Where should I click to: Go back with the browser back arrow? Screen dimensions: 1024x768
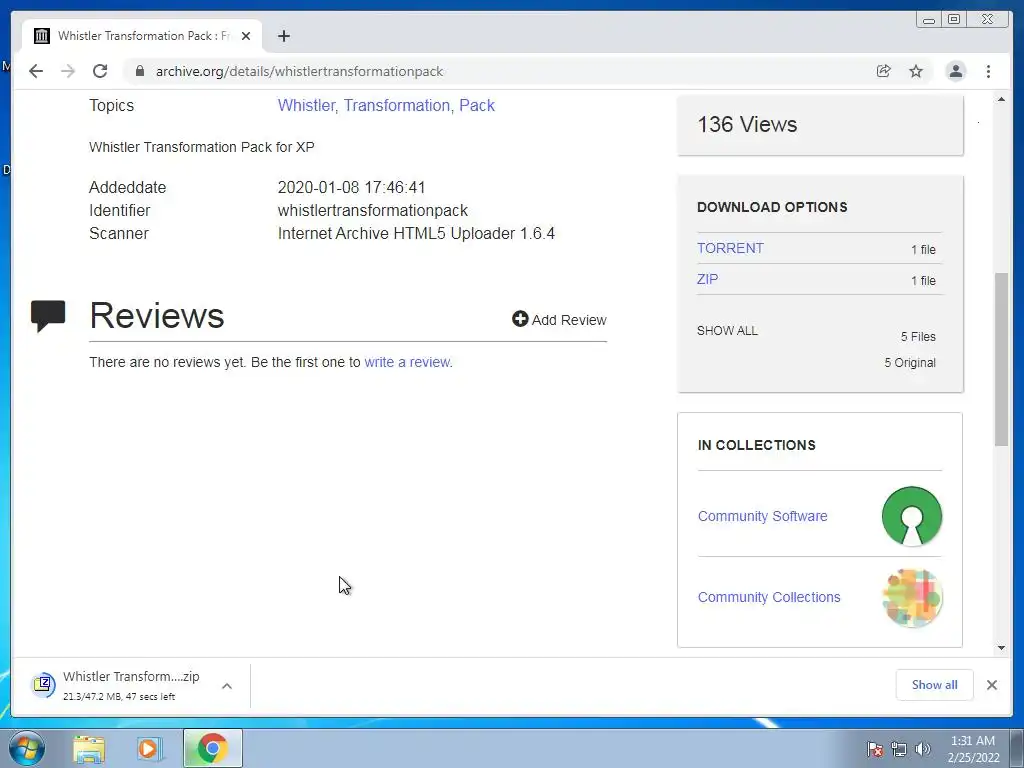point(36,71)
